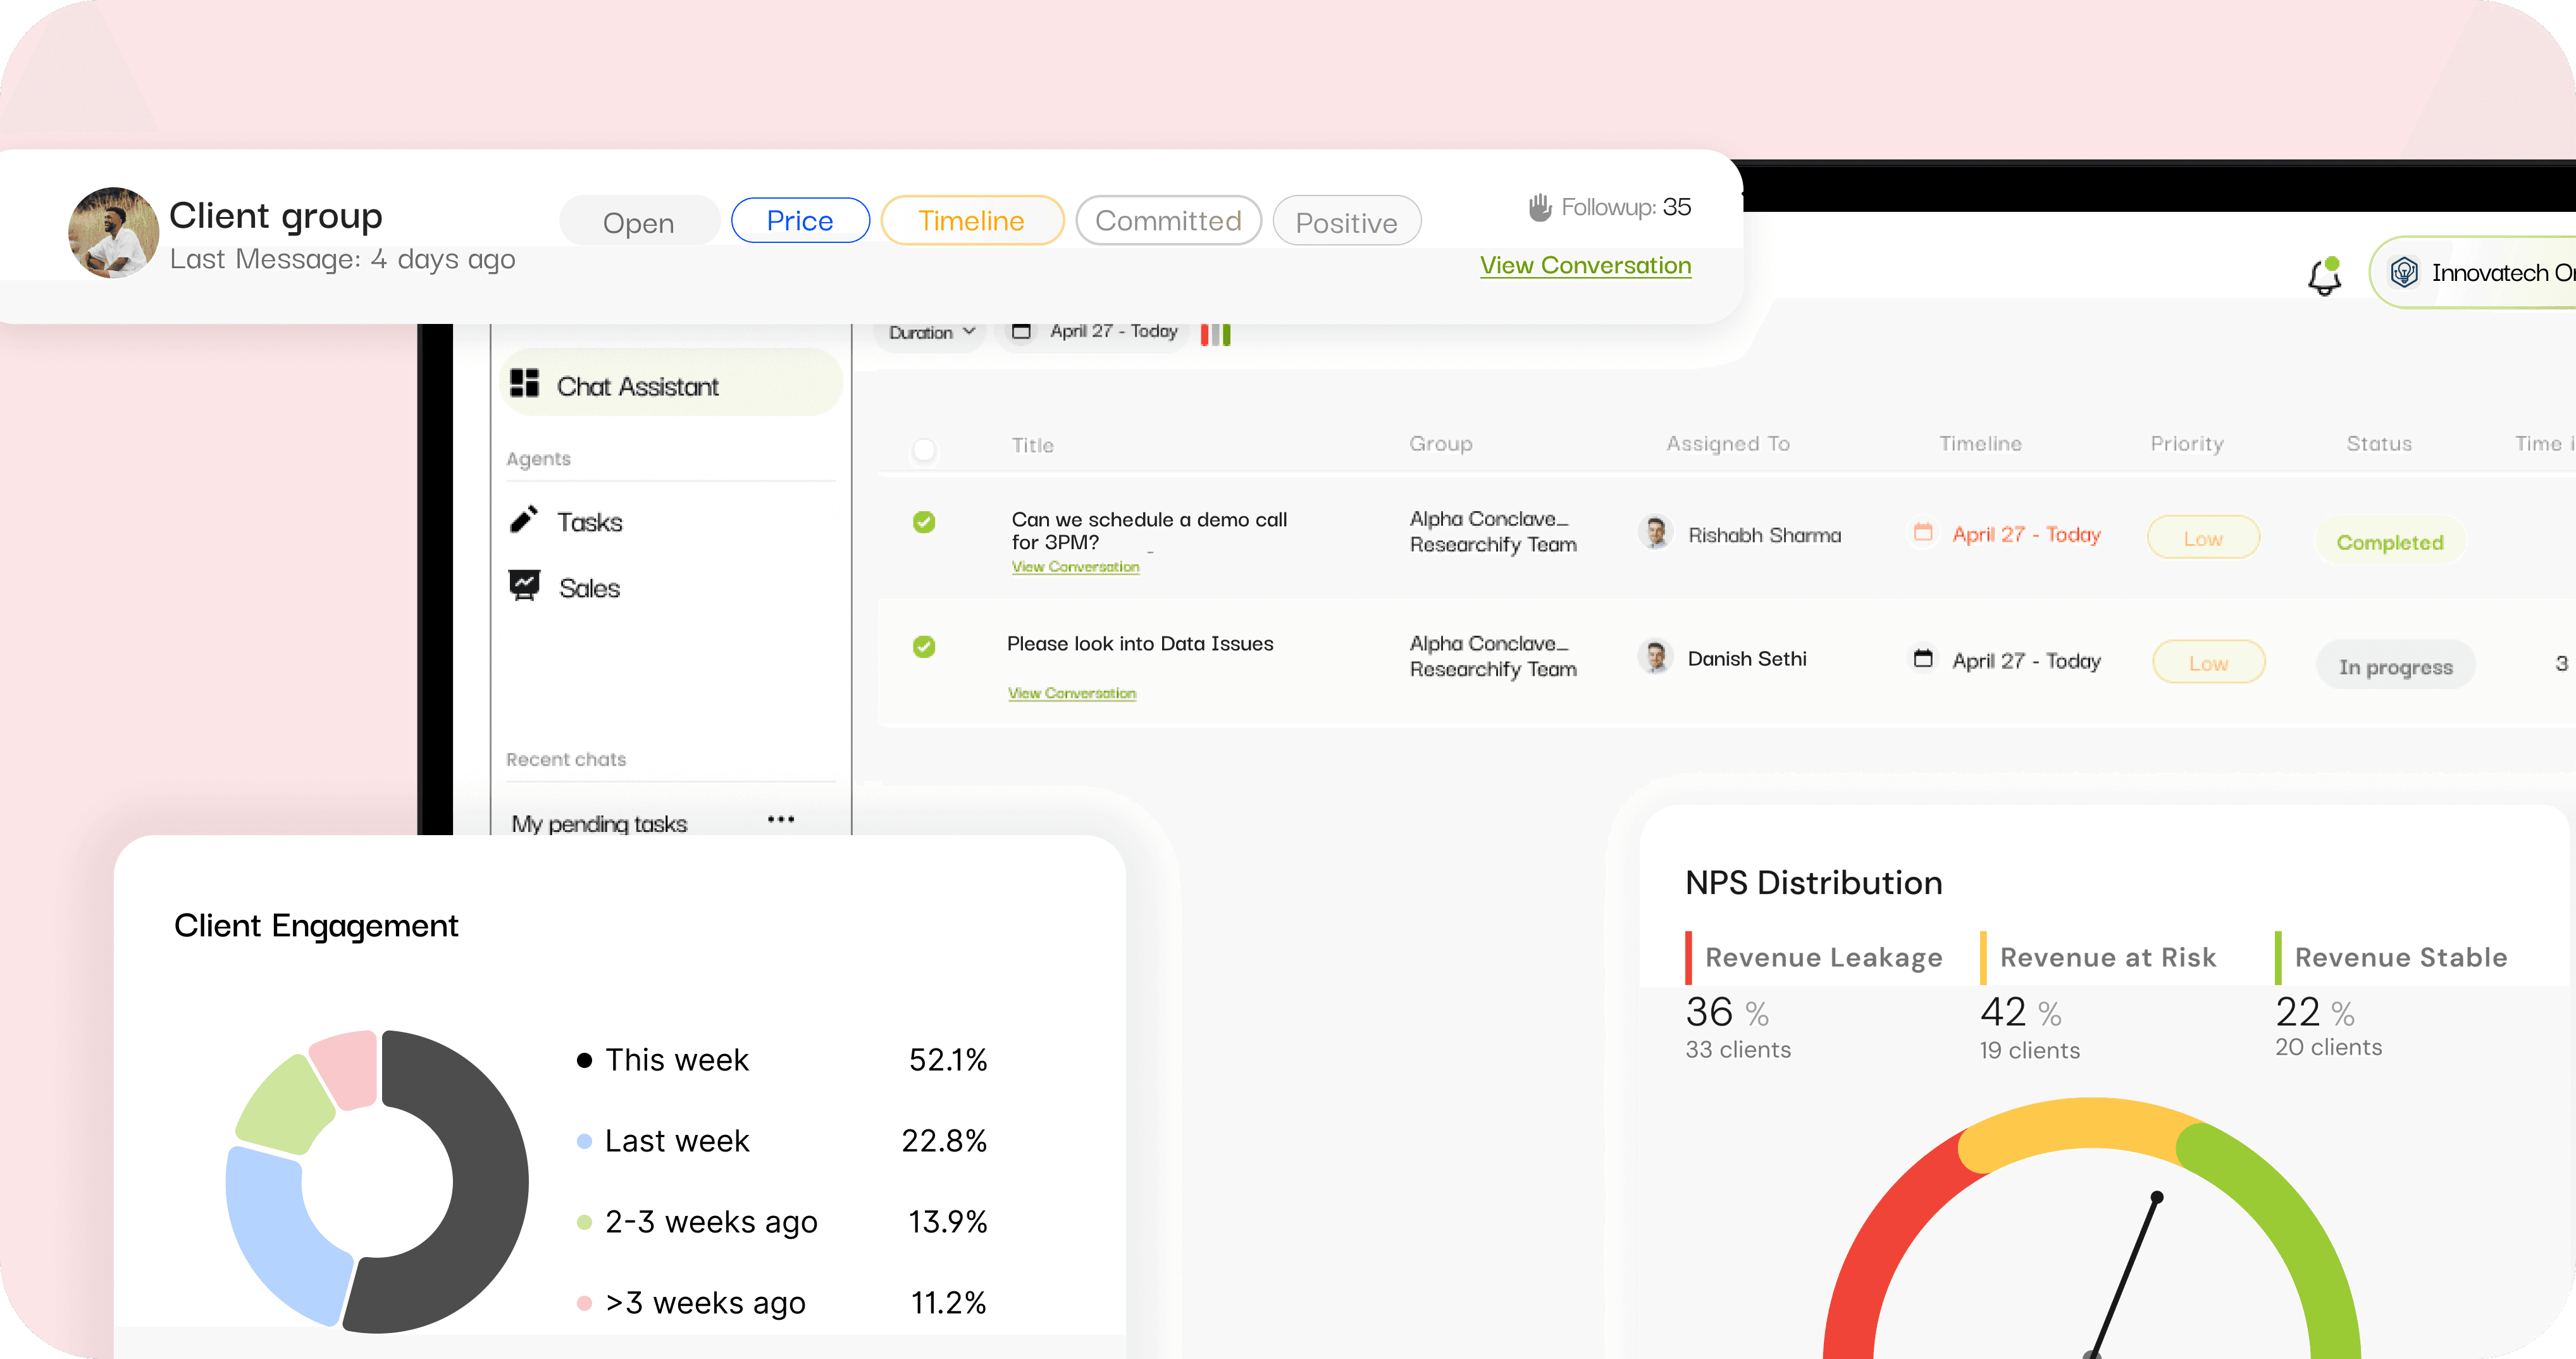Open View Conversation link in Client group card
Screen dimensions: 2576x1359
click(1585, 266)
